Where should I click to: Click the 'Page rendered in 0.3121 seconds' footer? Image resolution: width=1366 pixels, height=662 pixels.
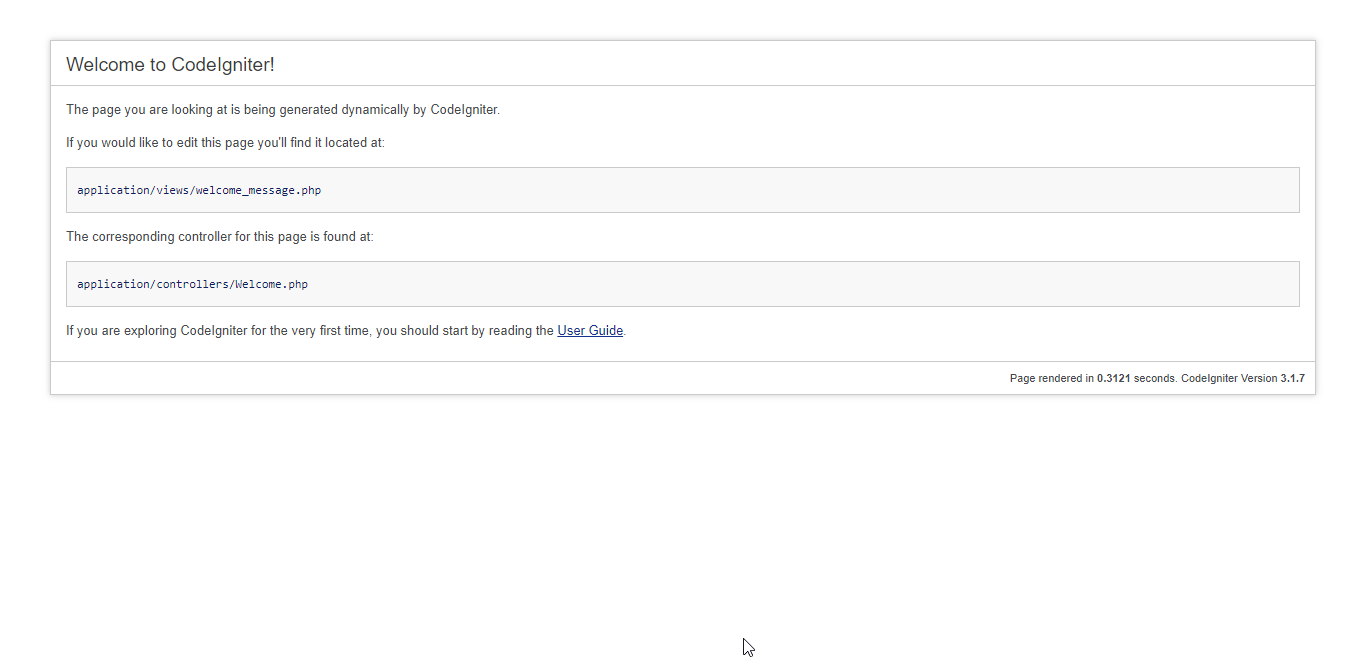coord(1157,379)
